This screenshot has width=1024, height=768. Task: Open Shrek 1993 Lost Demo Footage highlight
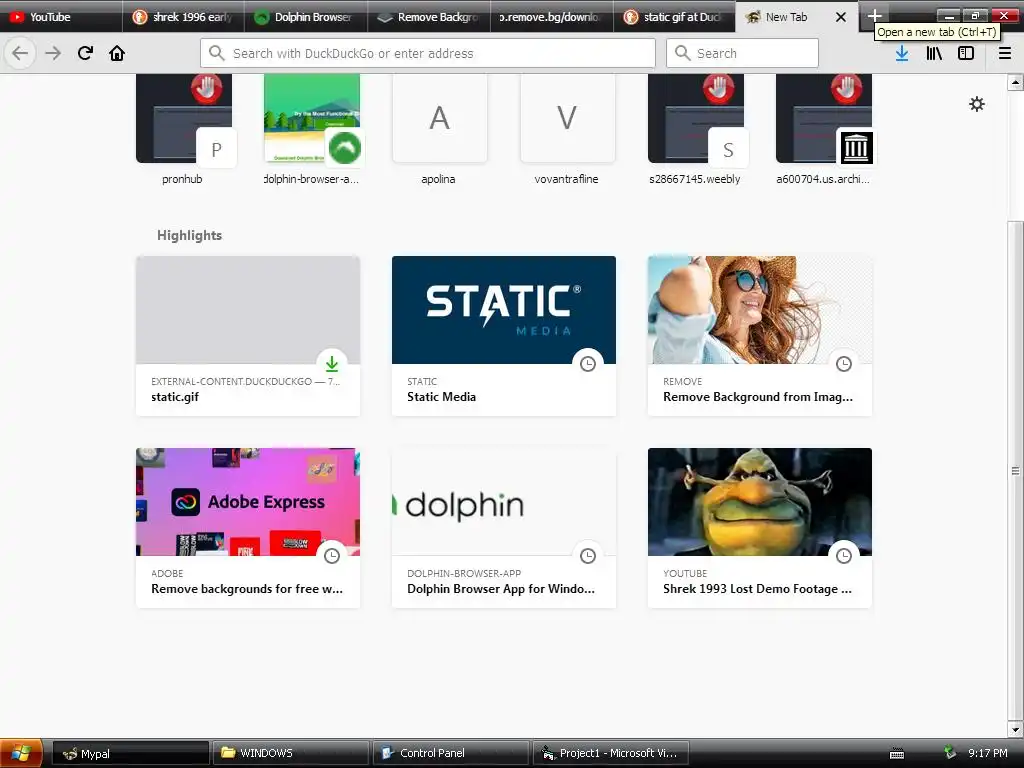click(760, 528)
